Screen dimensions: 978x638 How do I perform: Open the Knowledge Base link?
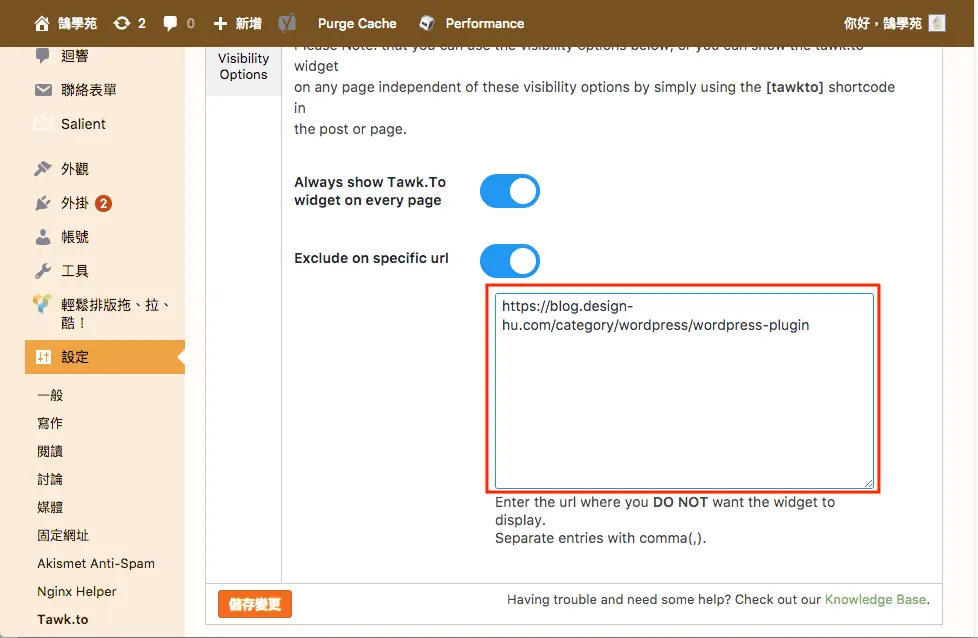[875, 599]
